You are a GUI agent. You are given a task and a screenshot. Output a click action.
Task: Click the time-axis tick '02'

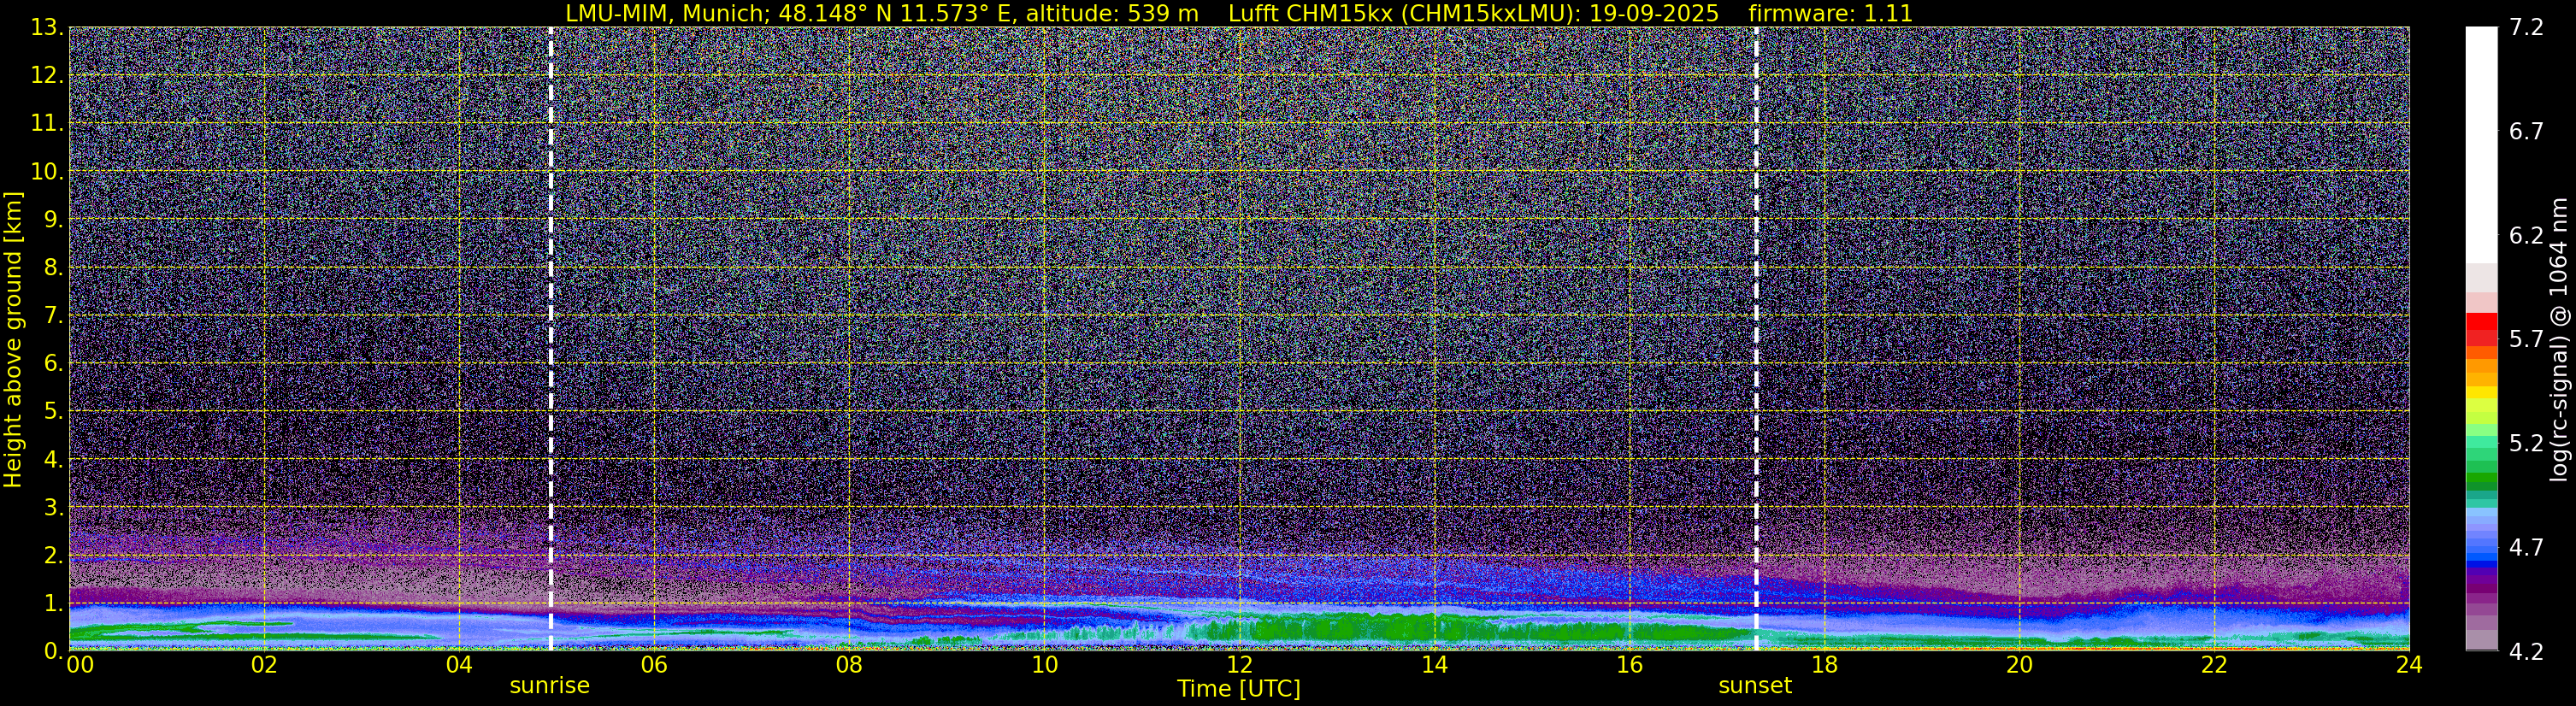[263, 665]
